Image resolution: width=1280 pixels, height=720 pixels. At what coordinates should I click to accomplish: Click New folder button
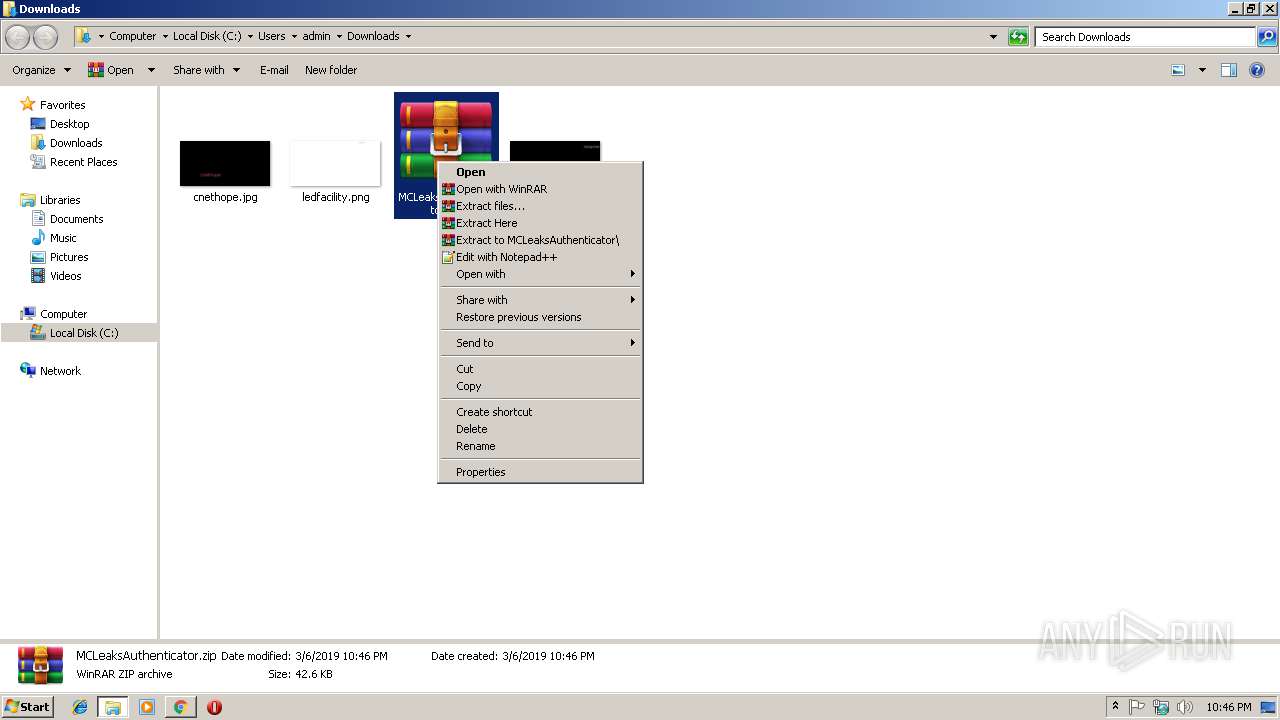click(331, 70)
